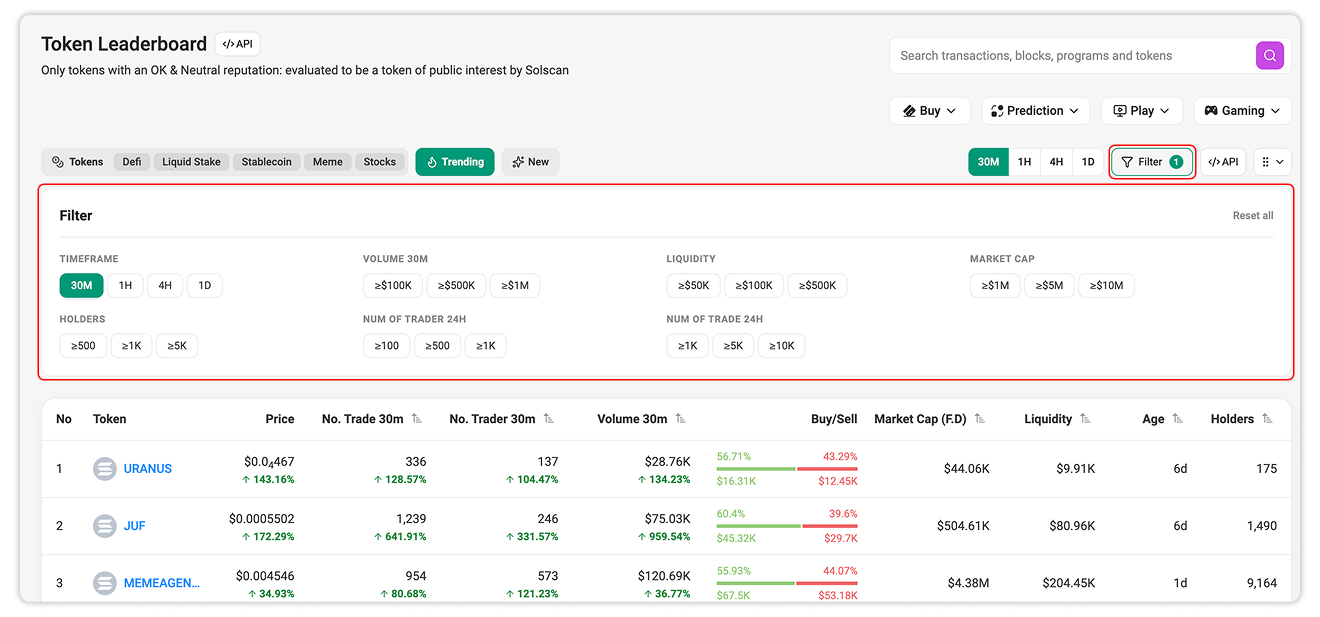Toggle the Filter panel button
This screenshot has width=1320, height=617.
[1152, 162]
